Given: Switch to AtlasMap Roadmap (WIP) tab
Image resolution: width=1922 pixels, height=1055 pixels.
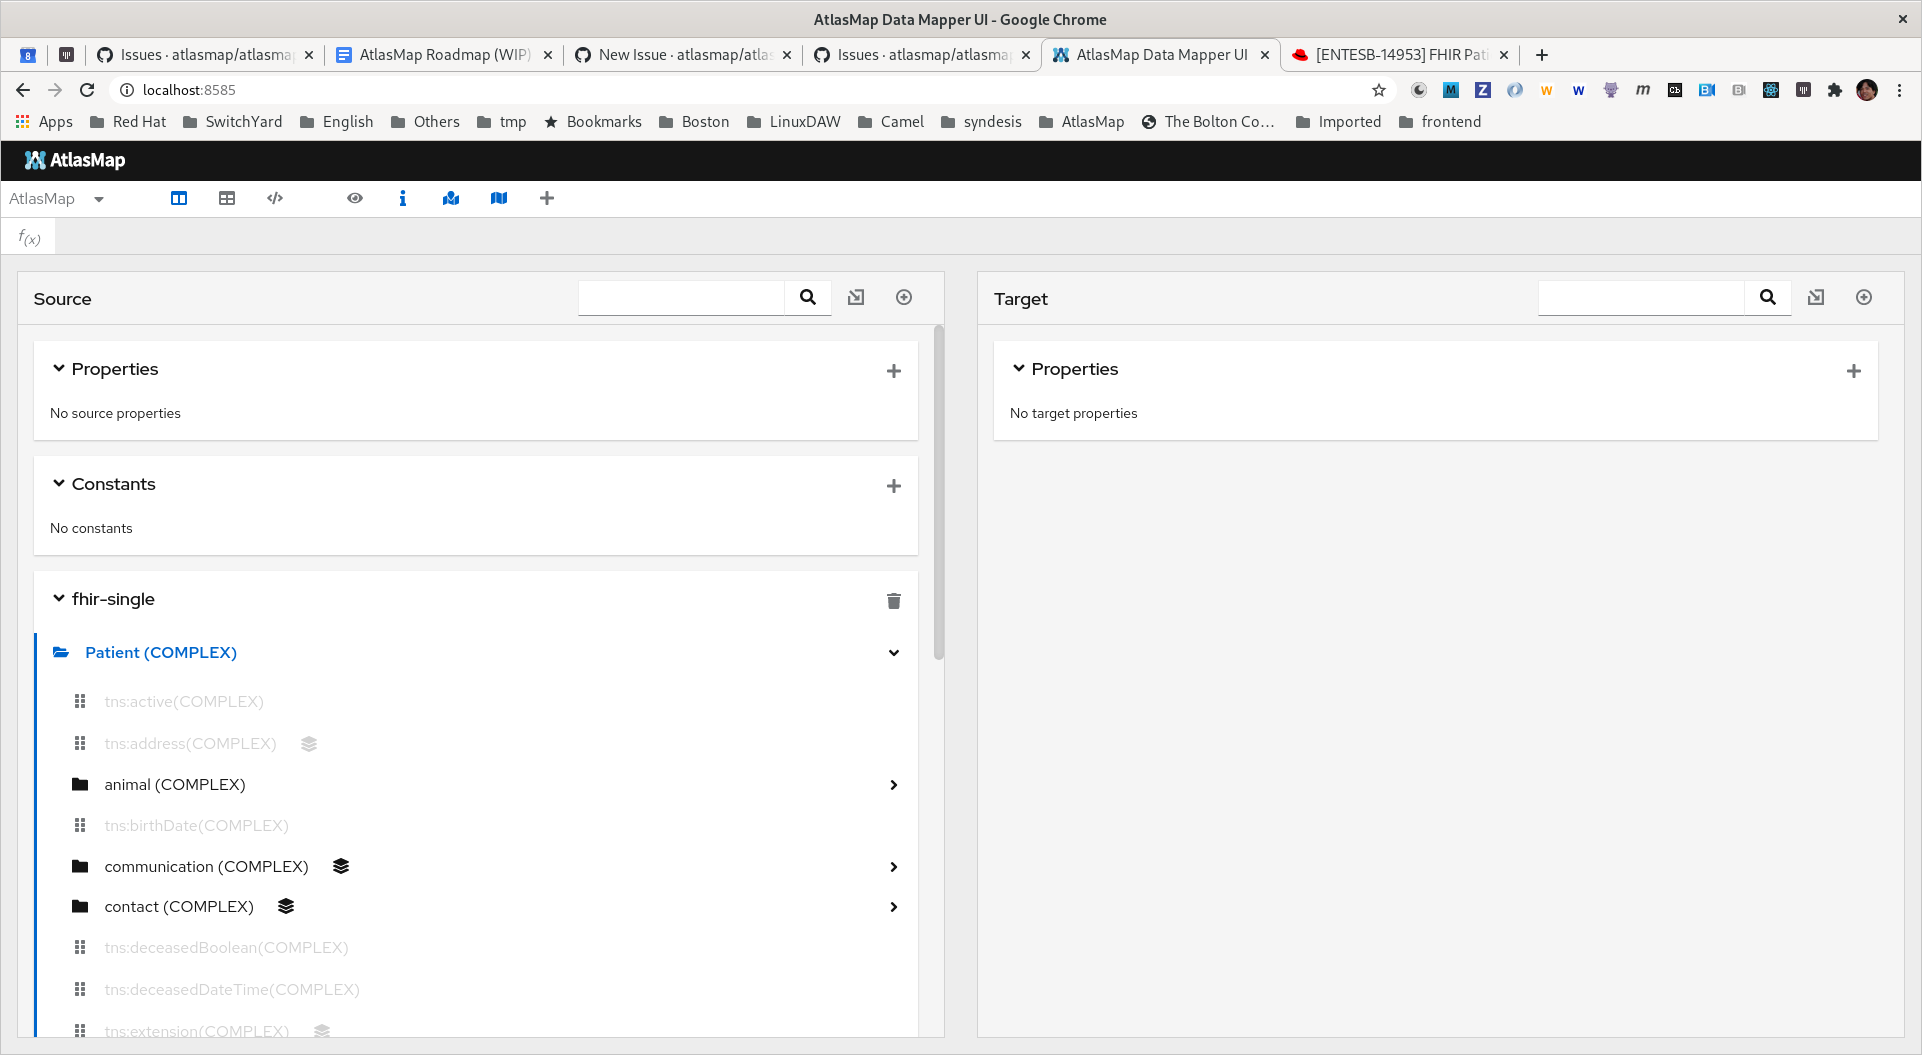Looking at the screenshot, I should [x=444, y=55].
